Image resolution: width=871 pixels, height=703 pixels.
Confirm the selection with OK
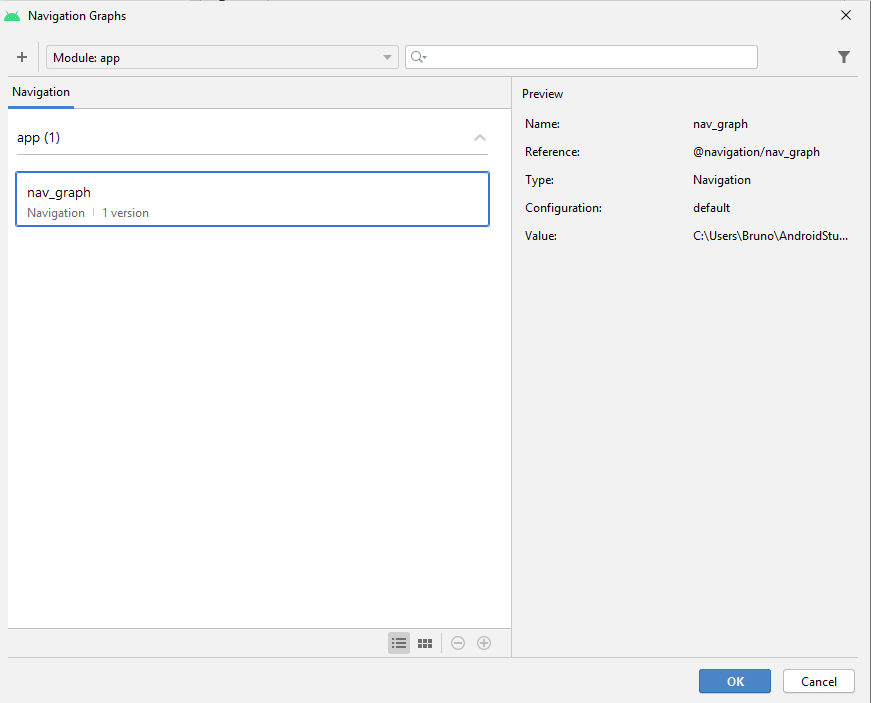735,681
